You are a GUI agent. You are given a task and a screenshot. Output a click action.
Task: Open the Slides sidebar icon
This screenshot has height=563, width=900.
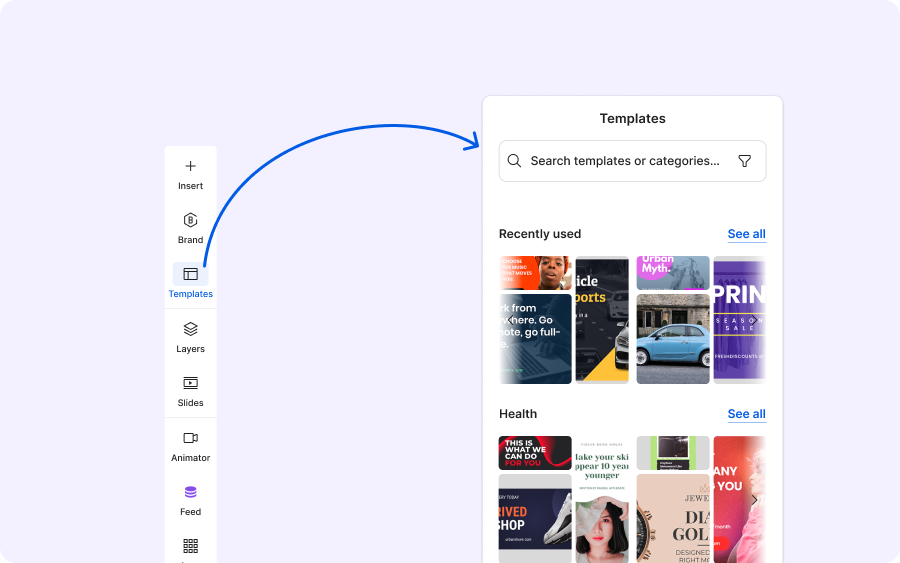coord(191,383)
